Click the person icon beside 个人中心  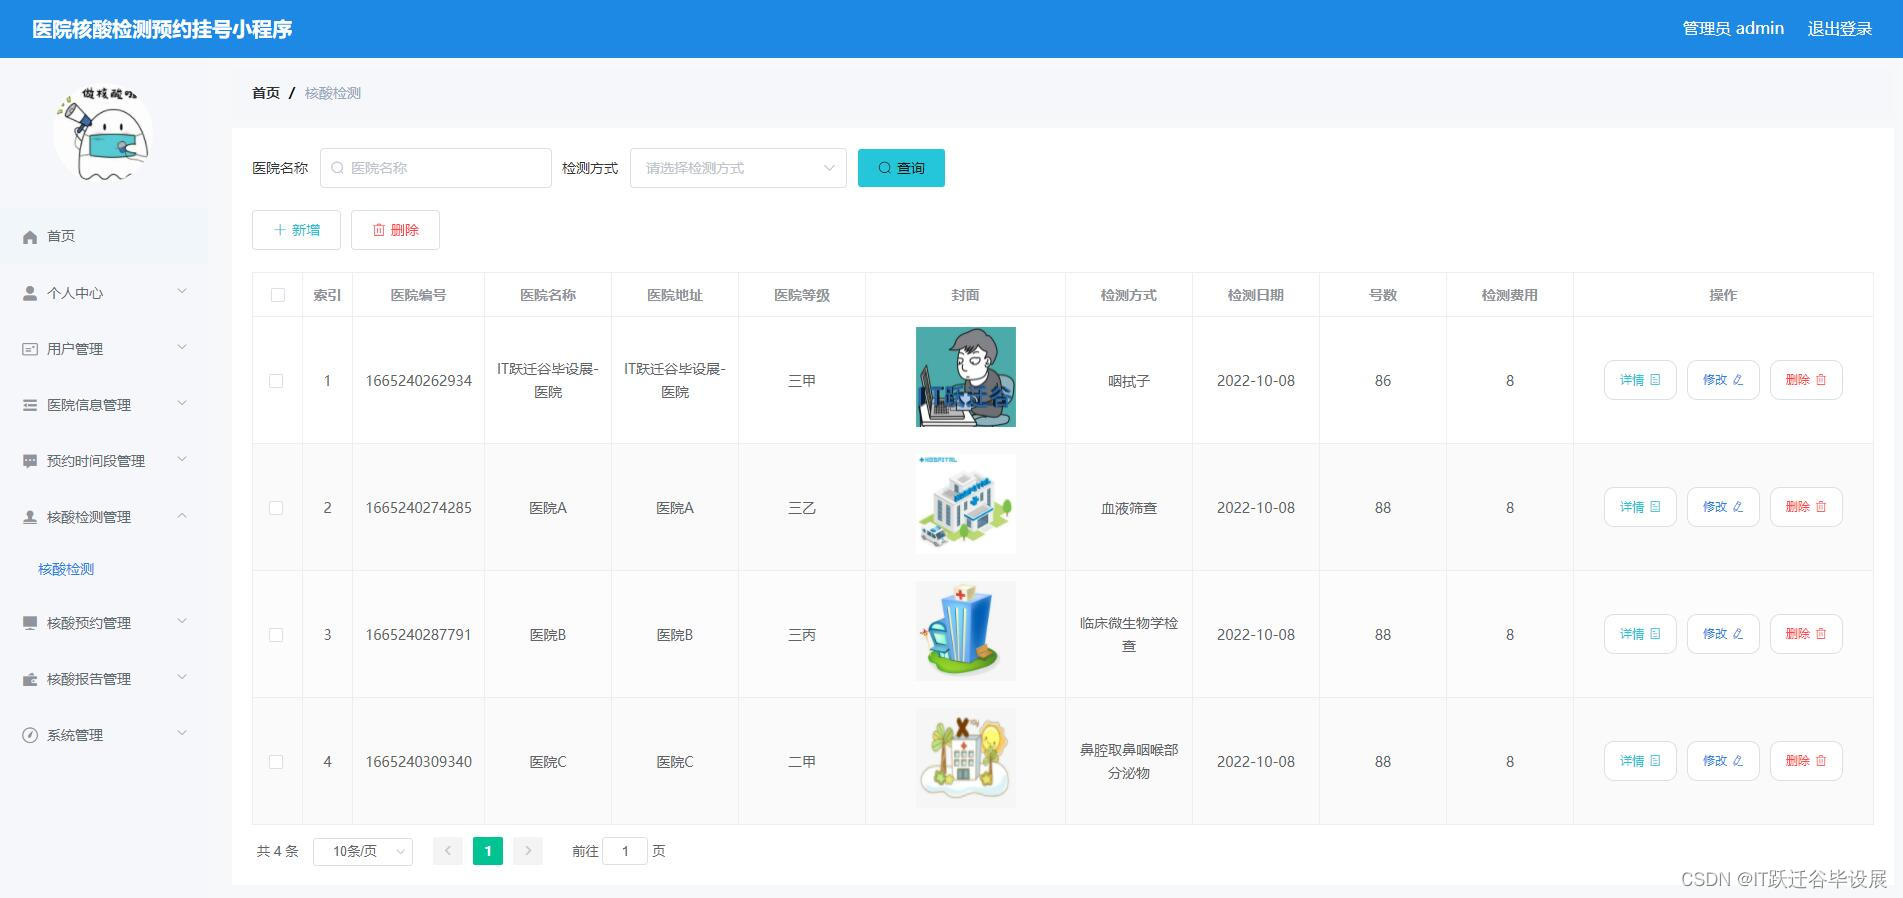[30, 293]
